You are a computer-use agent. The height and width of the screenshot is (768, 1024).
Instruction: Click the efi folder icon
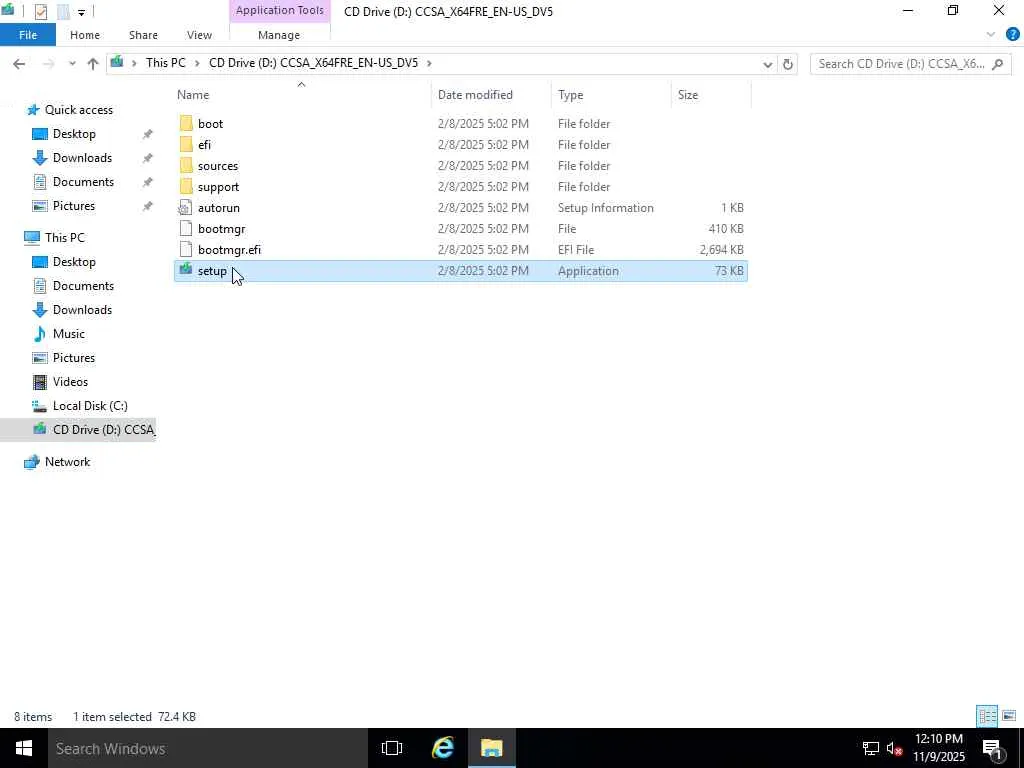pos(186,144)
